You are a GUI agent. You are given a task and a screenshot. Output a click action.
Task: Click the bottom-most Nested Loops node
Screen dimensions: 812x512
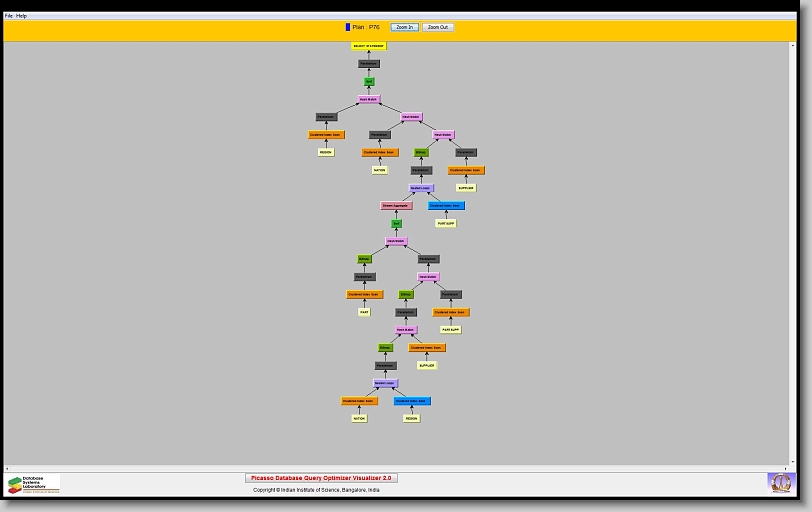[x=385, y=383]
